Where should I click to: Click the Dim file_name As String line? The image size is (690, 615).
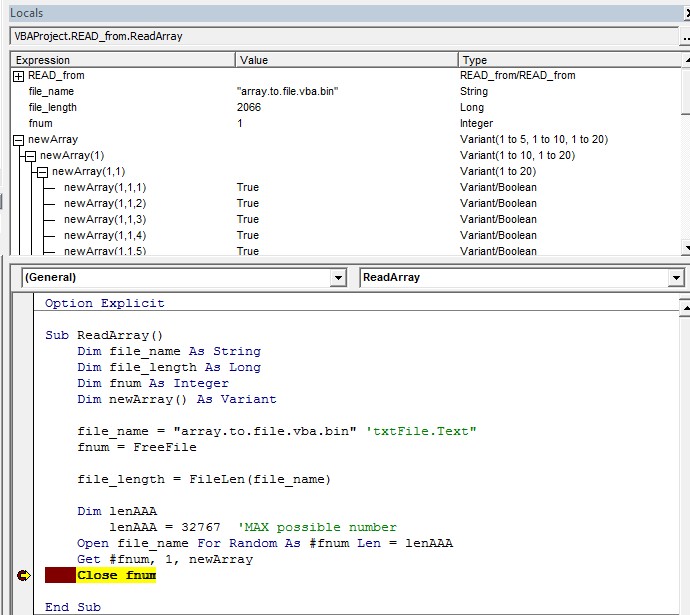tap(169, 351)
